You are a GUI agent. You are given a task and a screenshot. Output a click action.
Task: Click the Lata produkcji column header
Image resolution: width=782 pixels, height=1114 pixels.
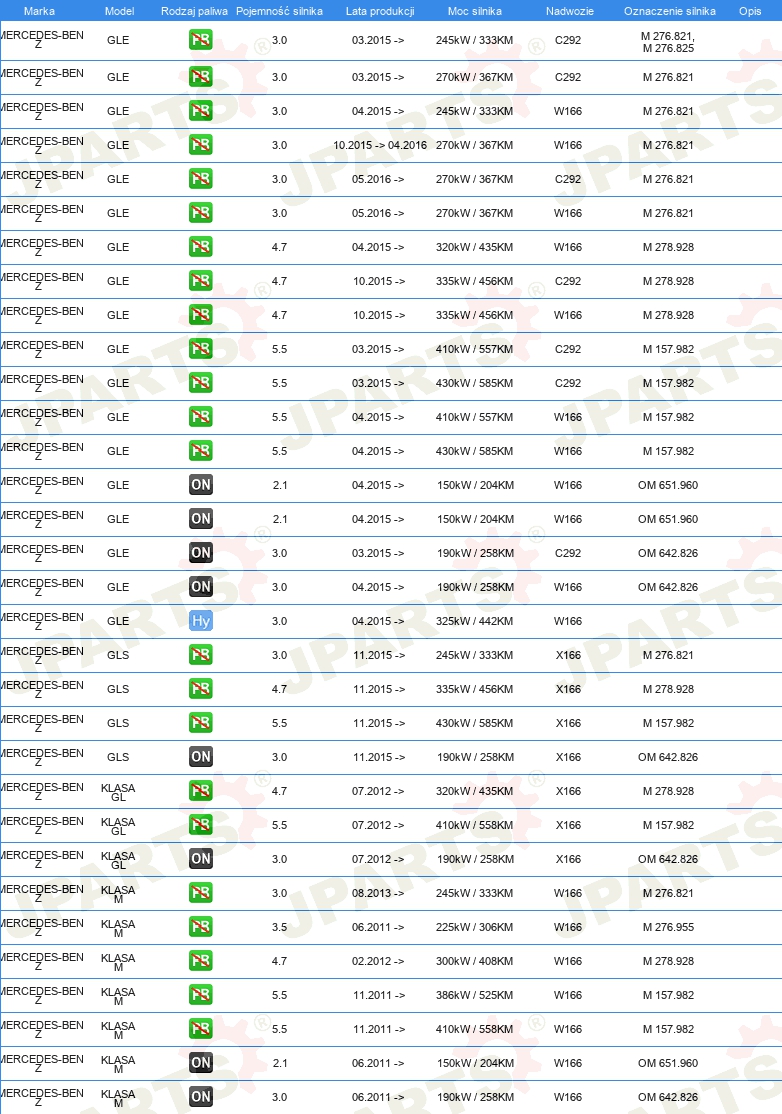pyautogui.click(x=380, y=11)
